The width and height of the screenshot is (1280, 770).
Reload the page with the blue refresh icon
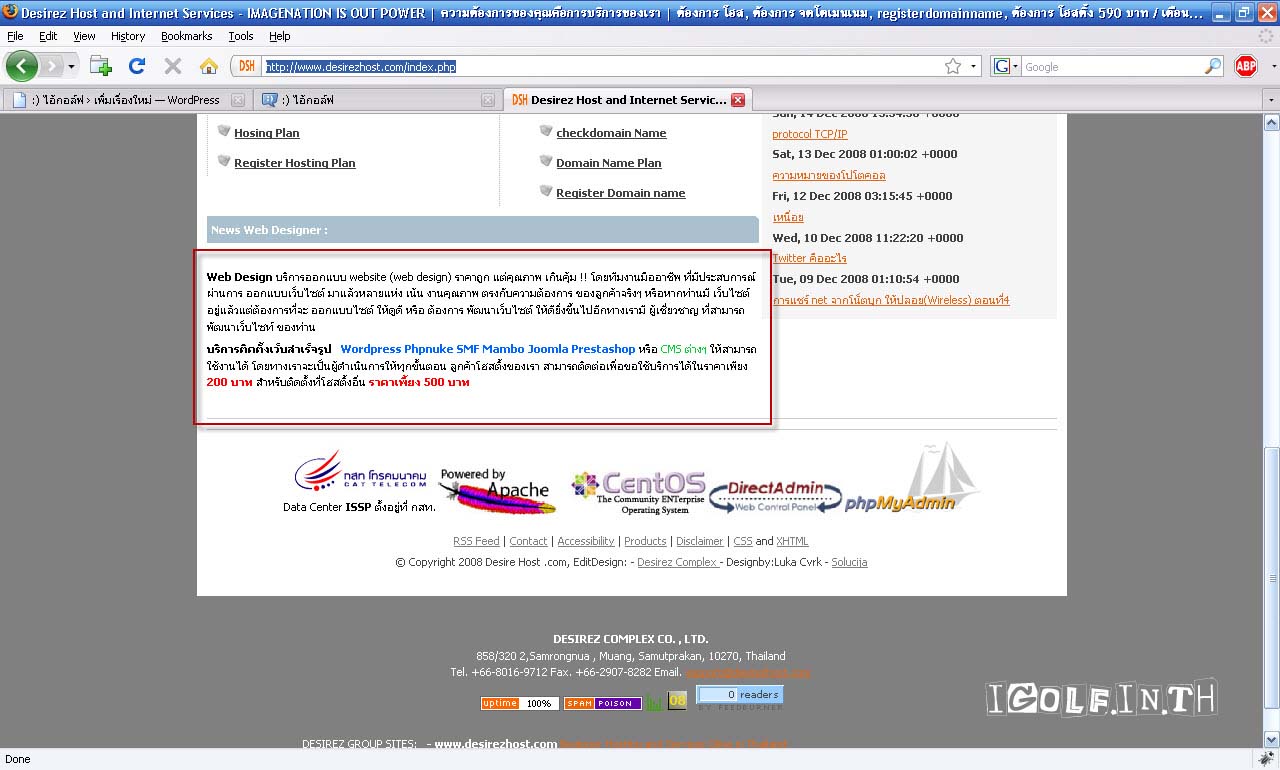[x=137, y=66]
